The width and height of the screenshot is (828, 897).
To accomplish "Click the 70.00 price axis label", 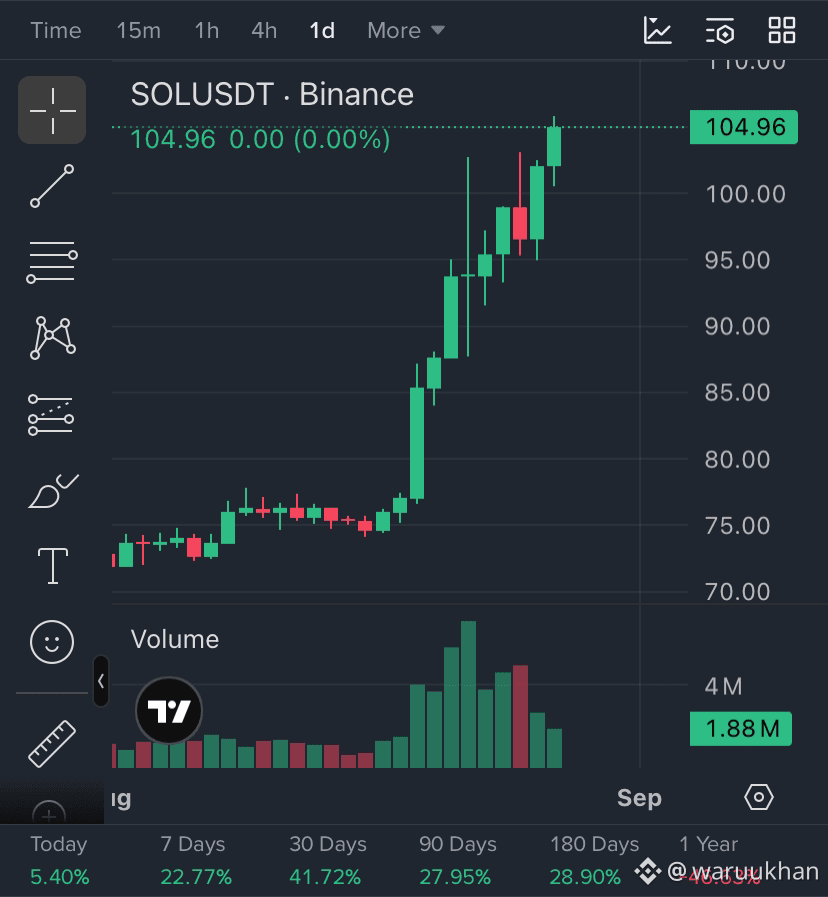I will [738, 592].
